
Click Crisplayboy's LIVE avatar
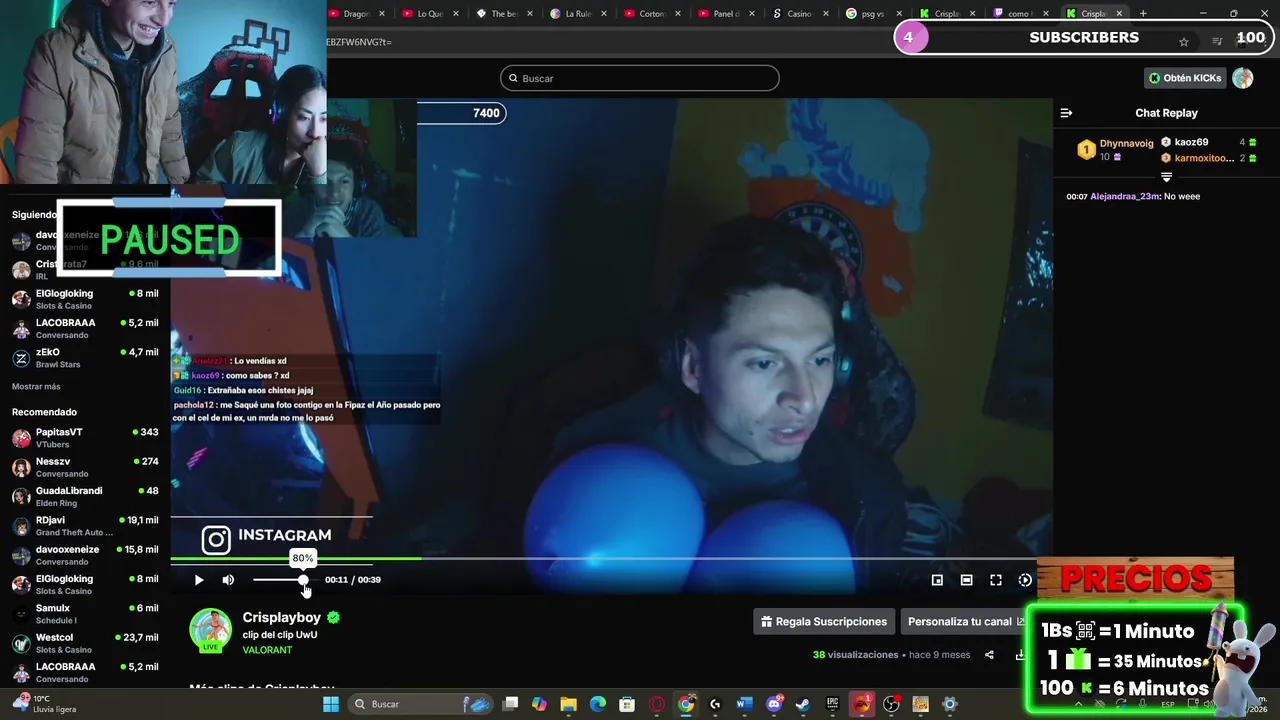point(211,630)
